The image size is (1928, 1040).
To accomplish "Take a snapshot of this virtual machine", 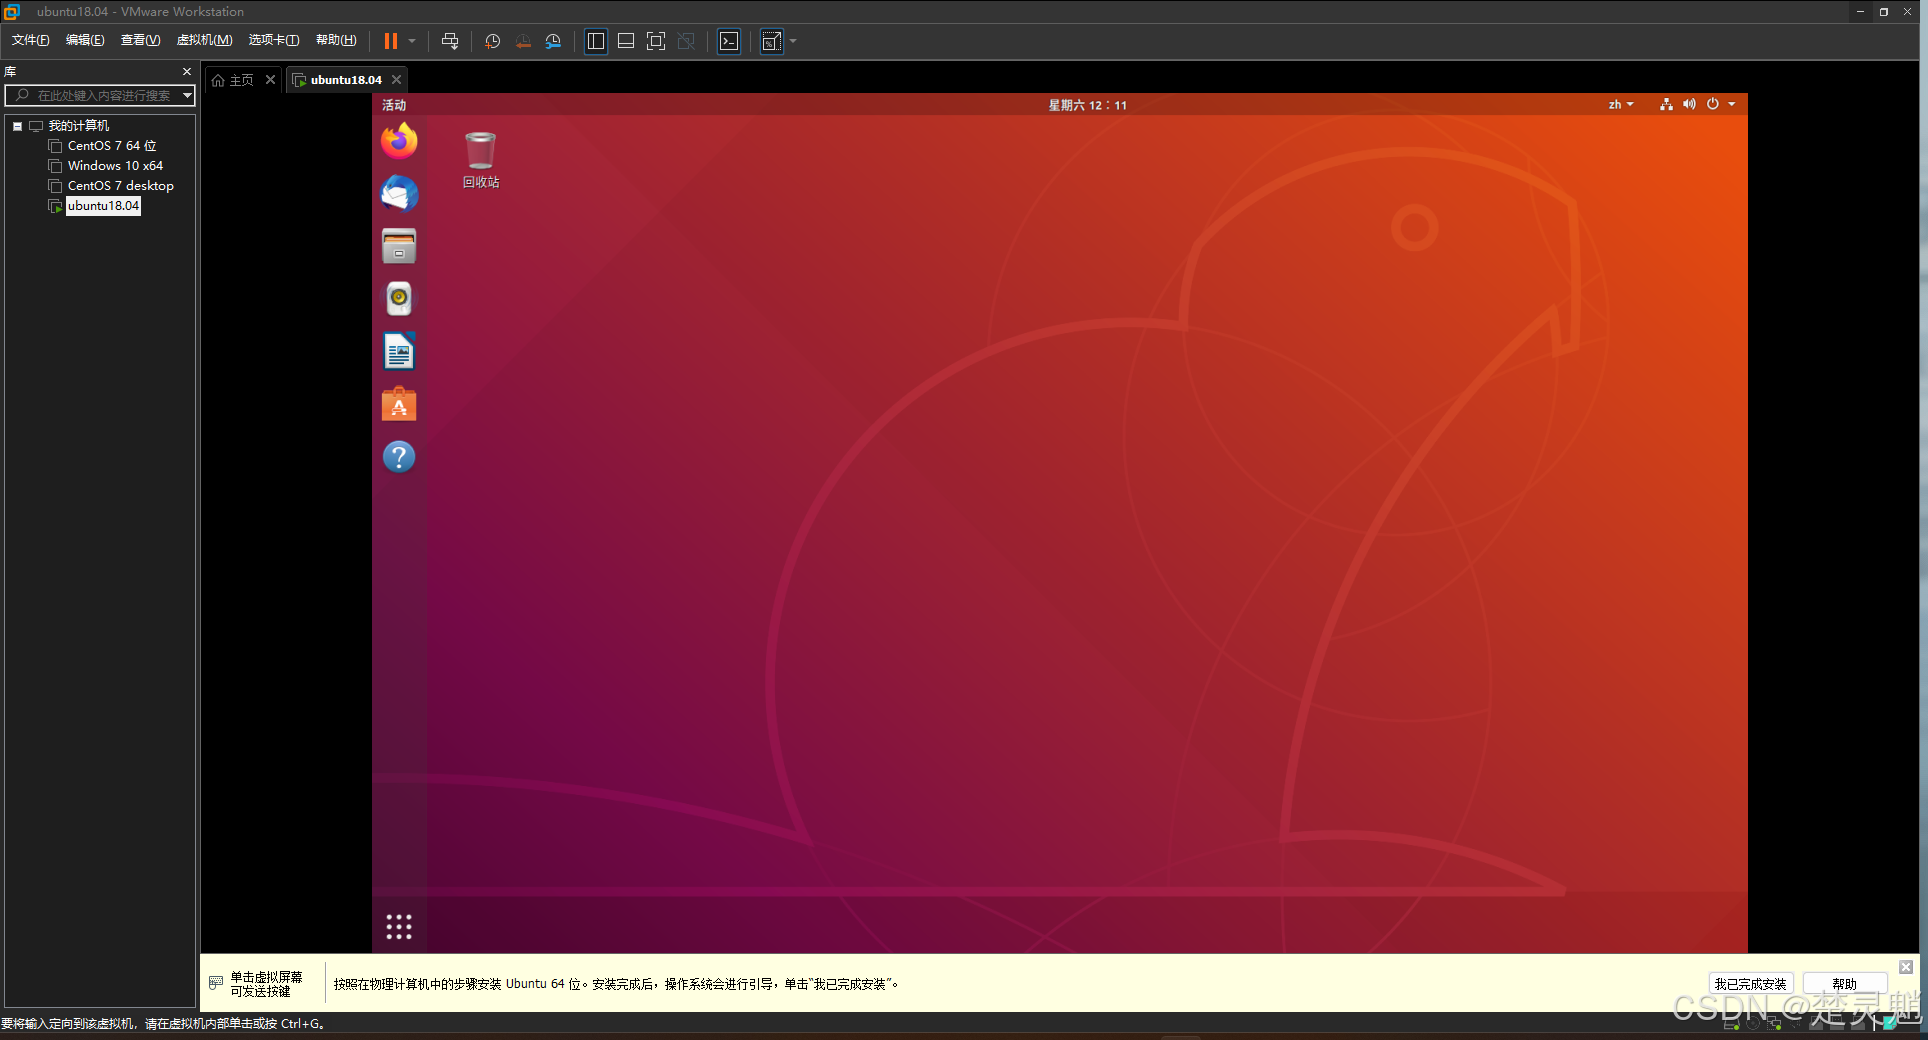I will pyautogui.click(x=493, y=41).
